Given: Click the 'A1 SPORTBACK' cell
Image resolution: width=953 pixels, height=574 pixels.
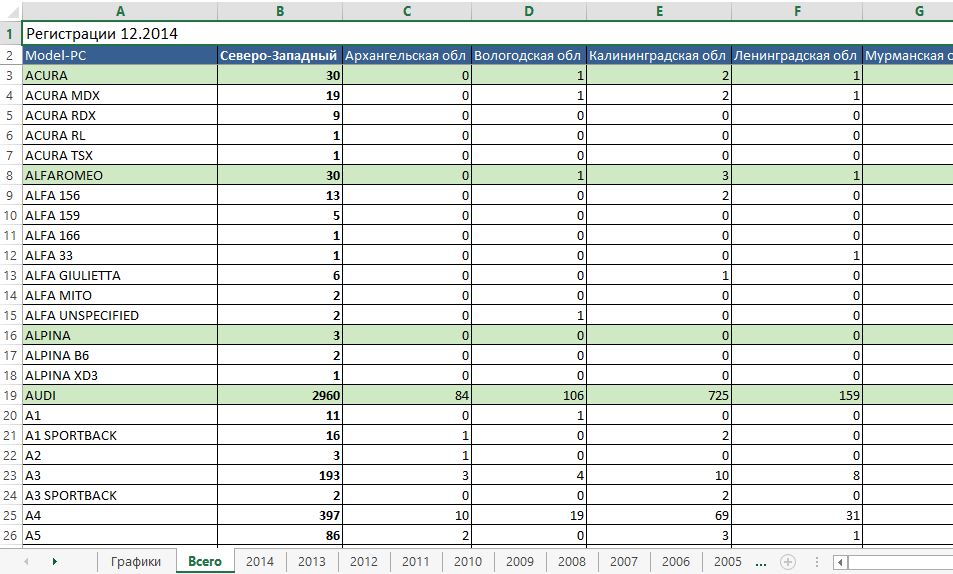Looking at the screenshot, I should pos(120,435).
